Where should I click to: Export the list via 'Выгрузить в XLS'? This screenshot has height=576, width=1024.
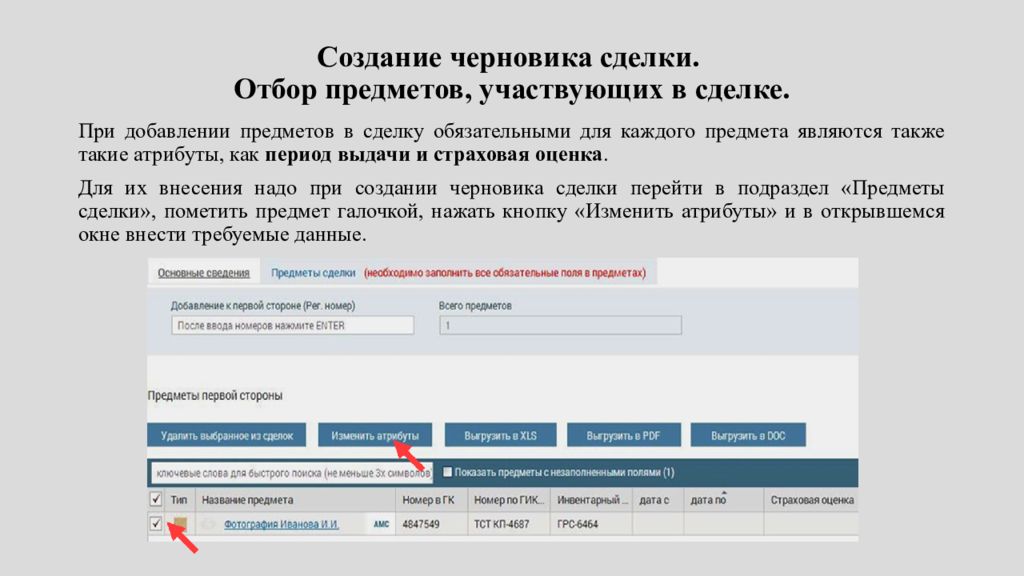[x=500, y=435]
